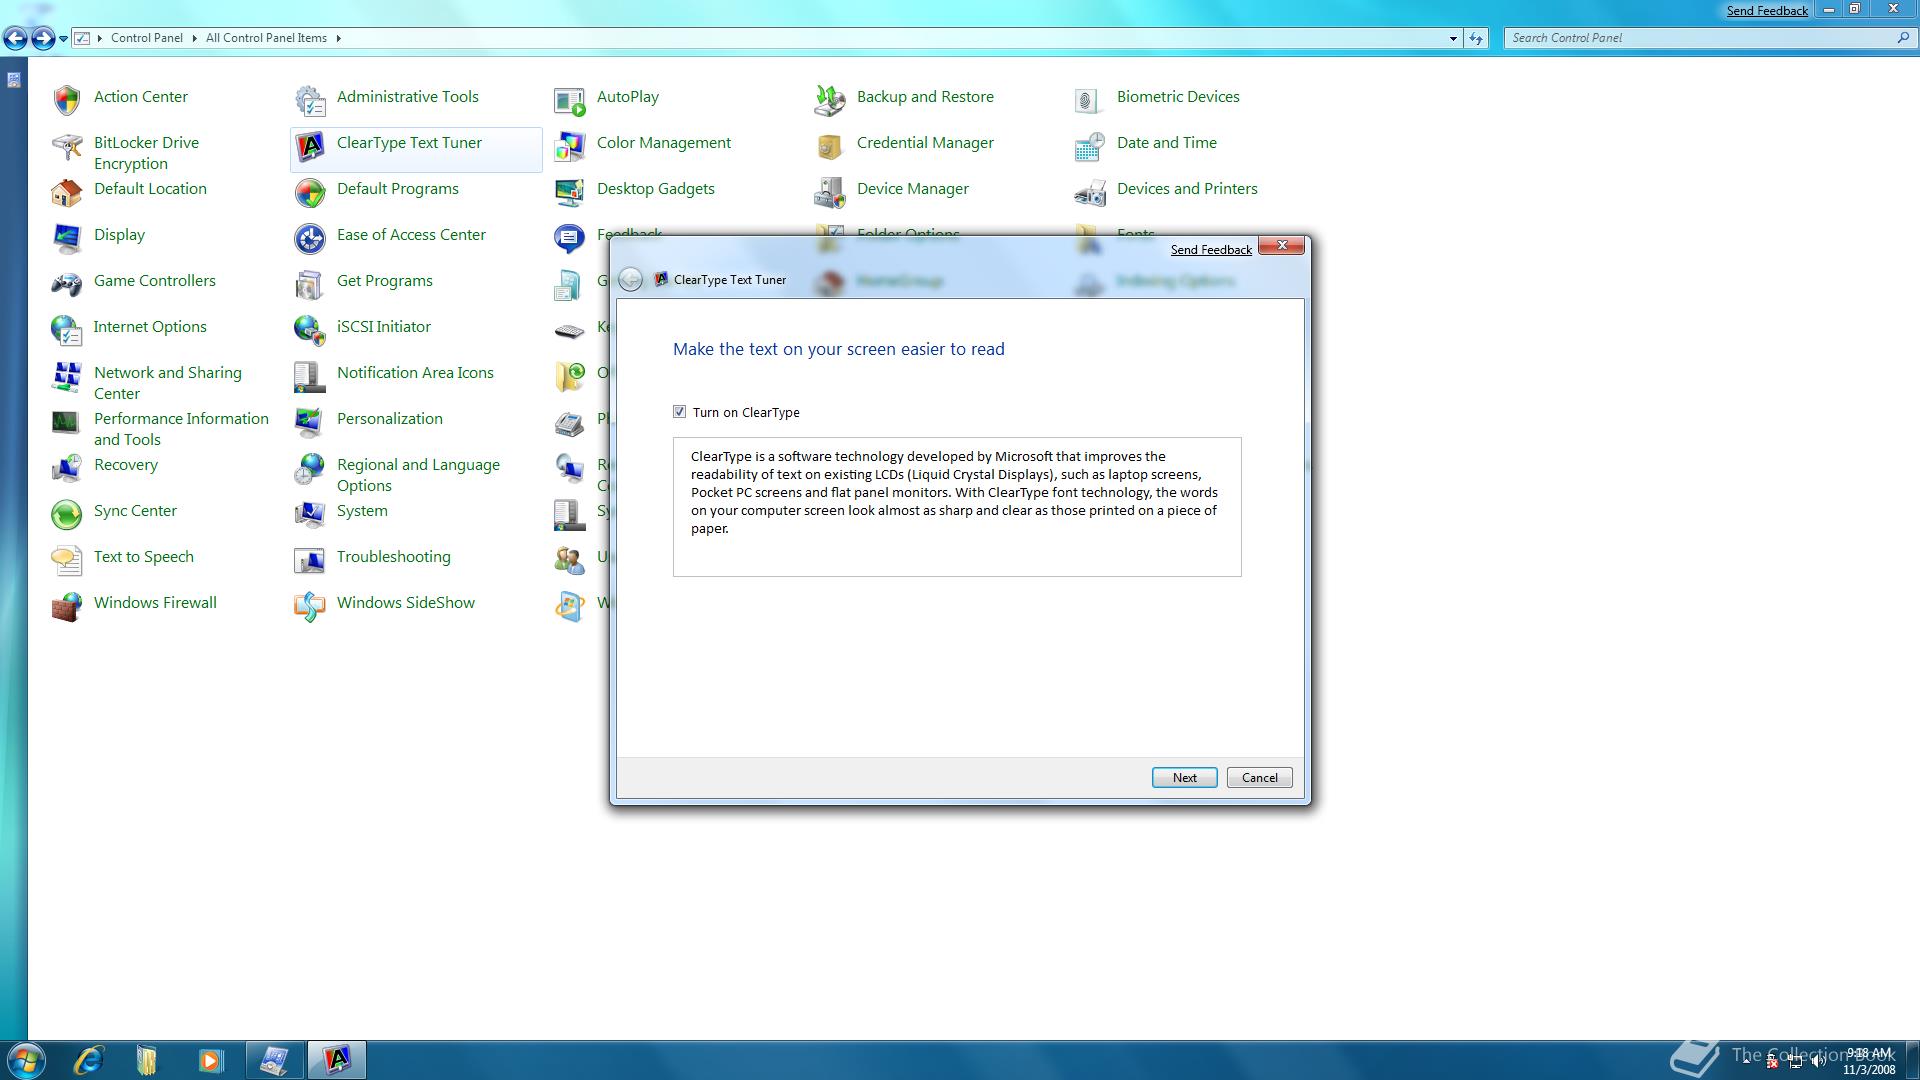
Task: Open Backup and Restore icon
Action: pyautogui.click(x=829, y=99)
